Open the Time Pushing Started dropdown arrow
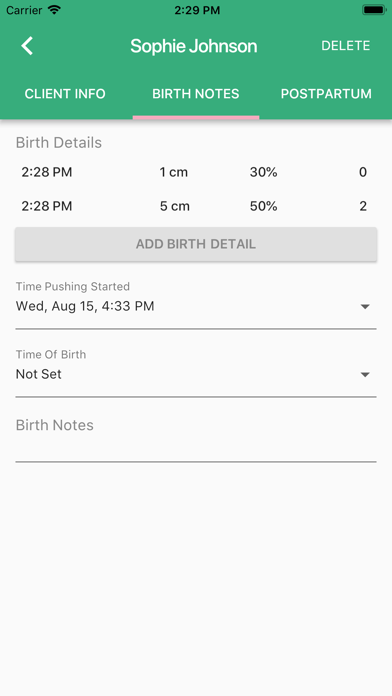 tap(365, 307)
